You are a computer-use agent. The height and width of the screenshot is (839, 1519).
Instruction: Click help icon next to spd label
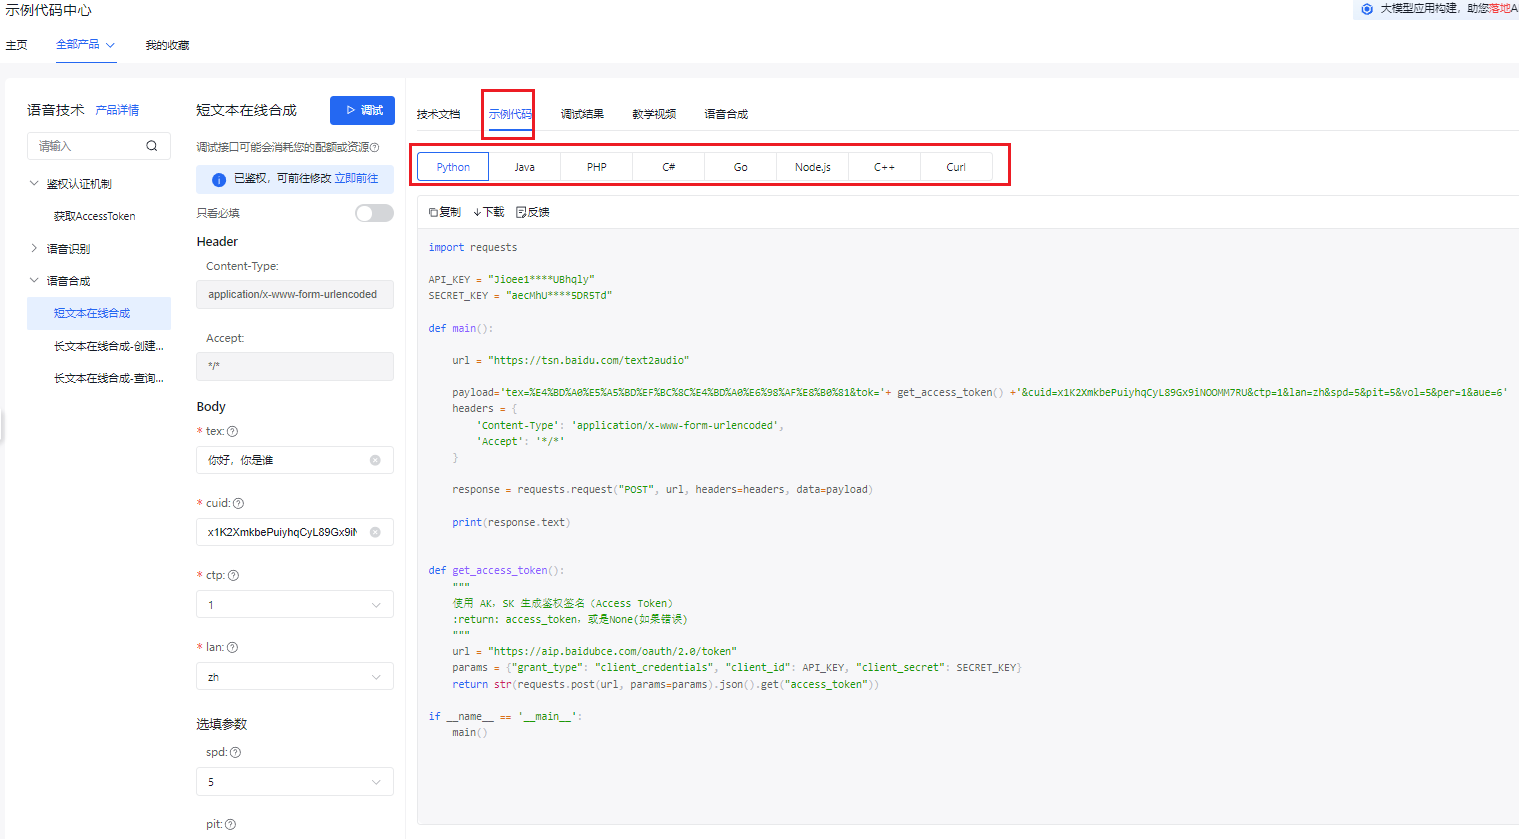click(x=236, y=753)
